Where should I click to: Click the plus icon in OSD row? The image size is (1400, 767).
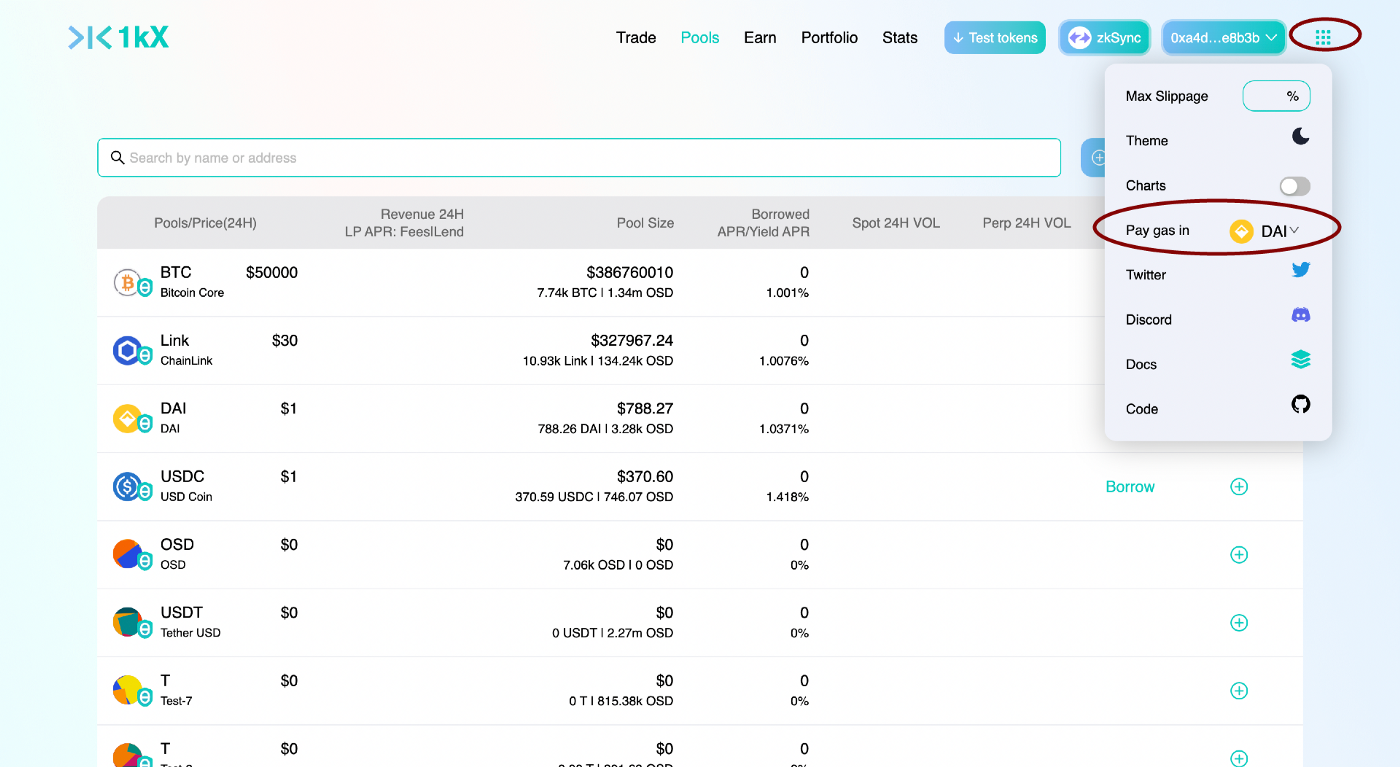click(x=1239, y=555)
